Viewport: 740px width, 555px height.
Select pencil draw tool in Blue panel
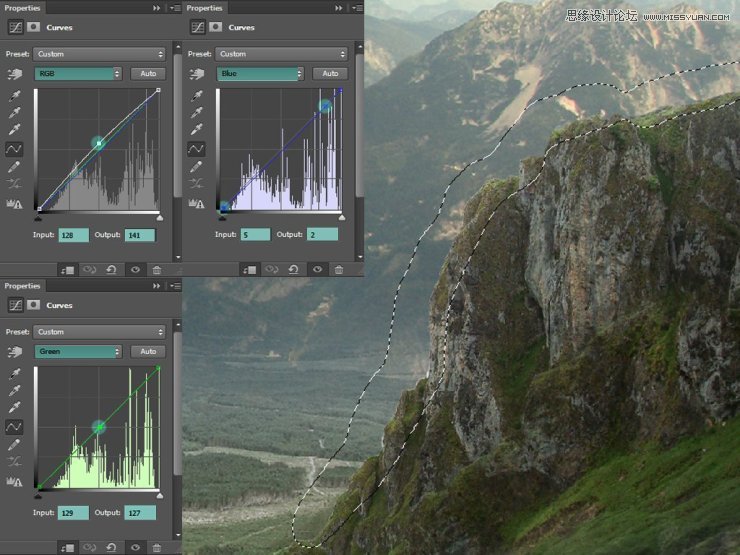tap(196, 167)
